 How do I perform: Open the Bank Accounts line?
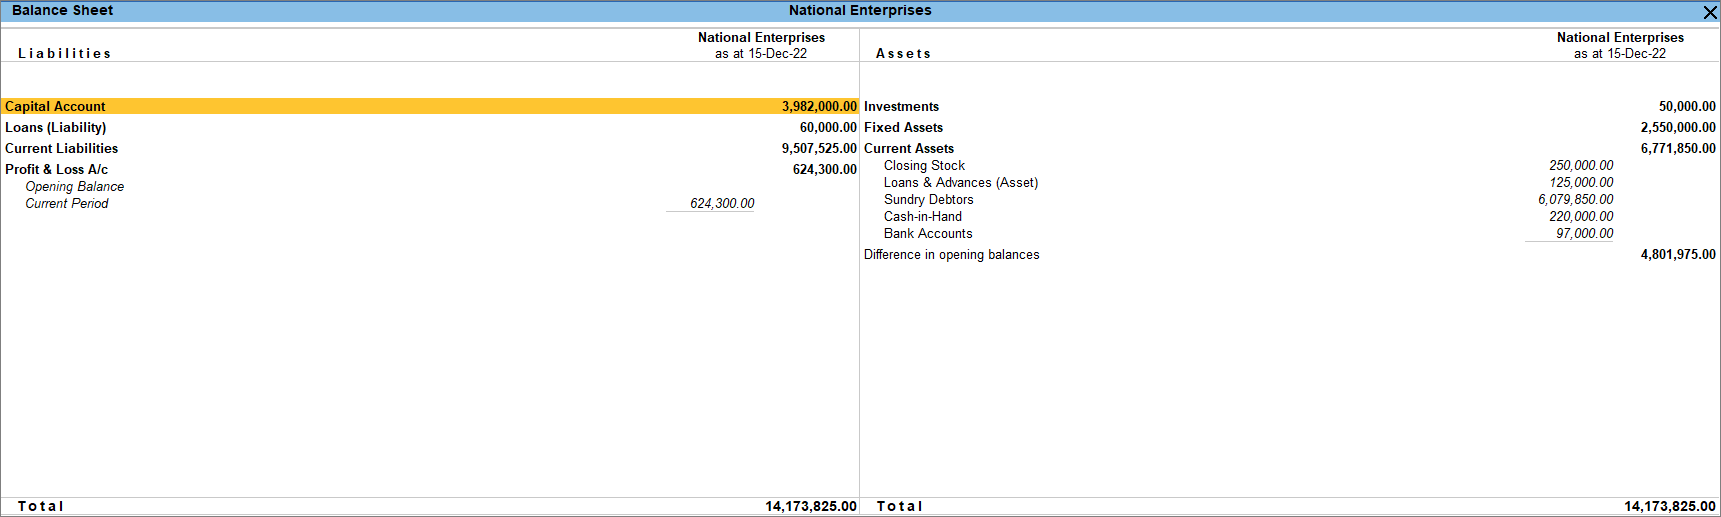click(x=928, y=233)
